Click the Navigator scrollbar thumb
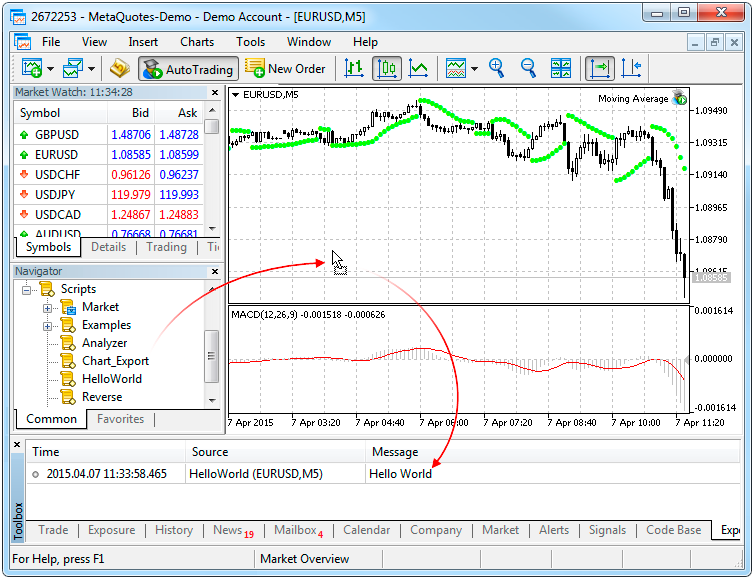 click(211, 356)
